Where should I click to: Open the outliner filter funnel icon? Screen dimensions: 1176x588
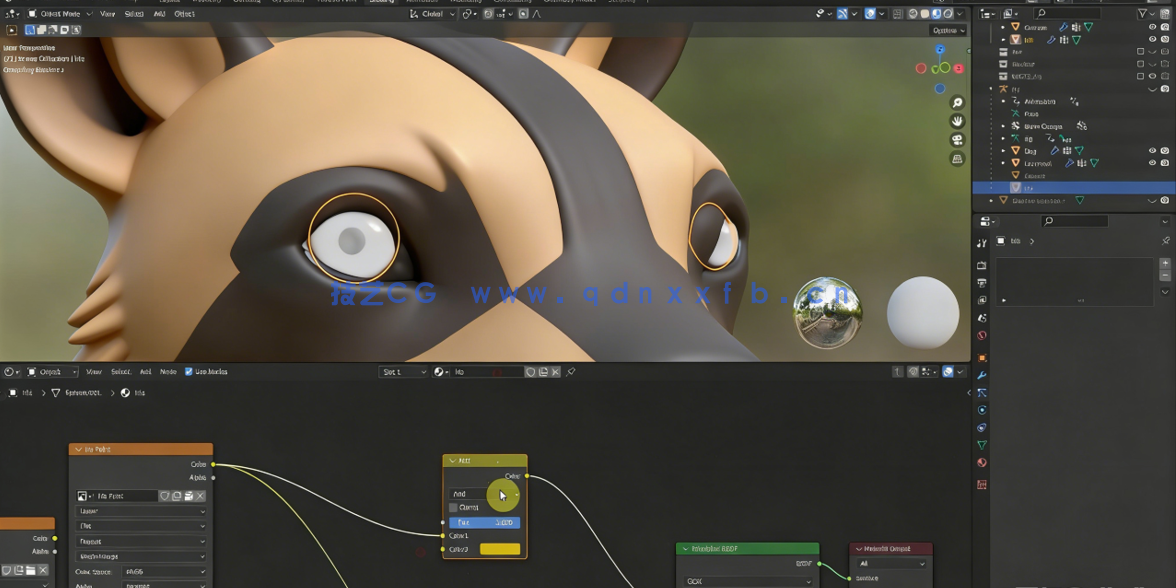(1142, 12)
